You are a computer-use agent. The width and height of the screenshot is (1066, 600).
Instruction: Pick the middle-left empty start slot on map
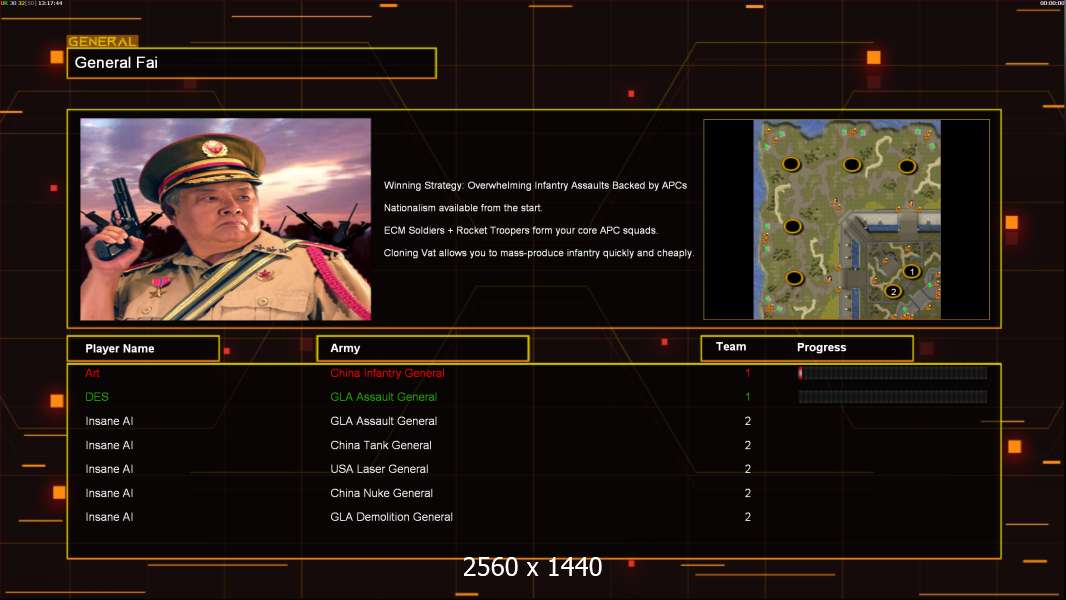(x=794, y=226)
